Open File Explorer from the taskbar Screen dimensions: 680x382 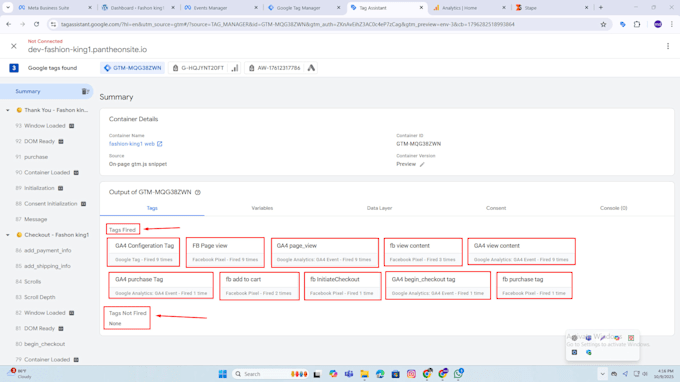(x=364, y=374)
